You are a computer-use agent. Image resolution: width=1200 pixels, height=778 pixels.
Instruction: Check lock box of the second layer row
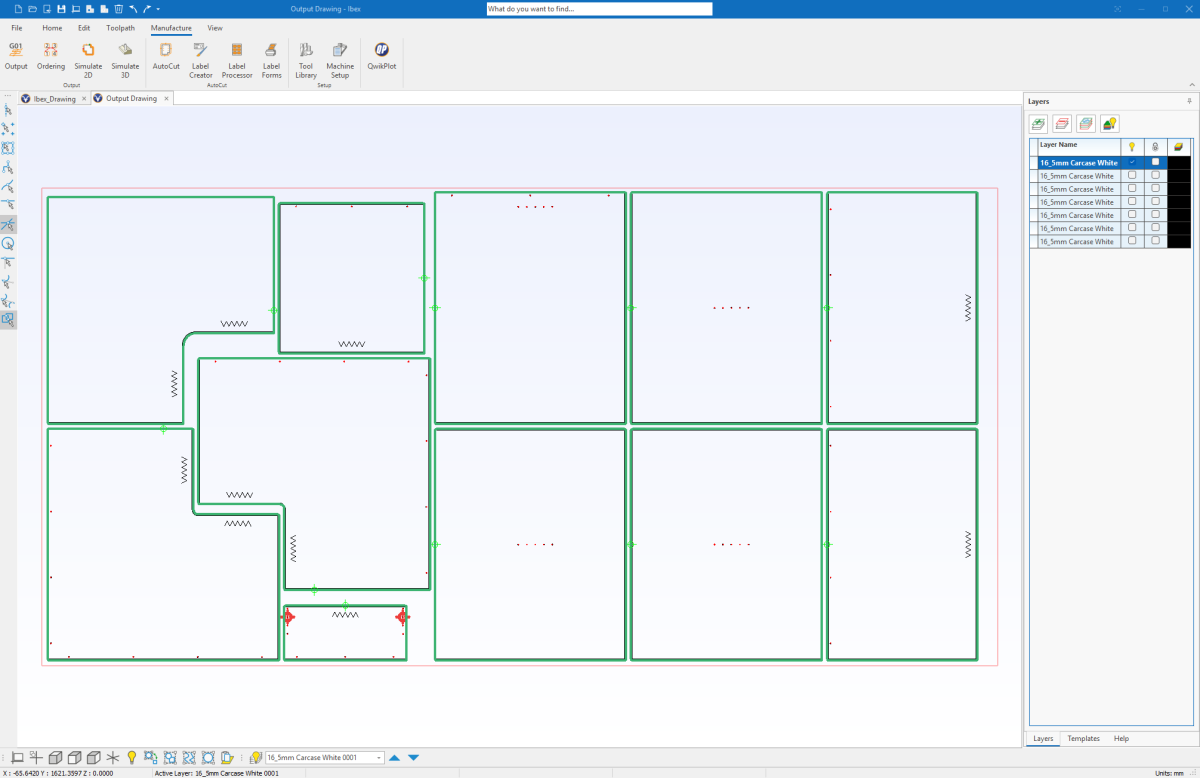[x=1156, y=175]
